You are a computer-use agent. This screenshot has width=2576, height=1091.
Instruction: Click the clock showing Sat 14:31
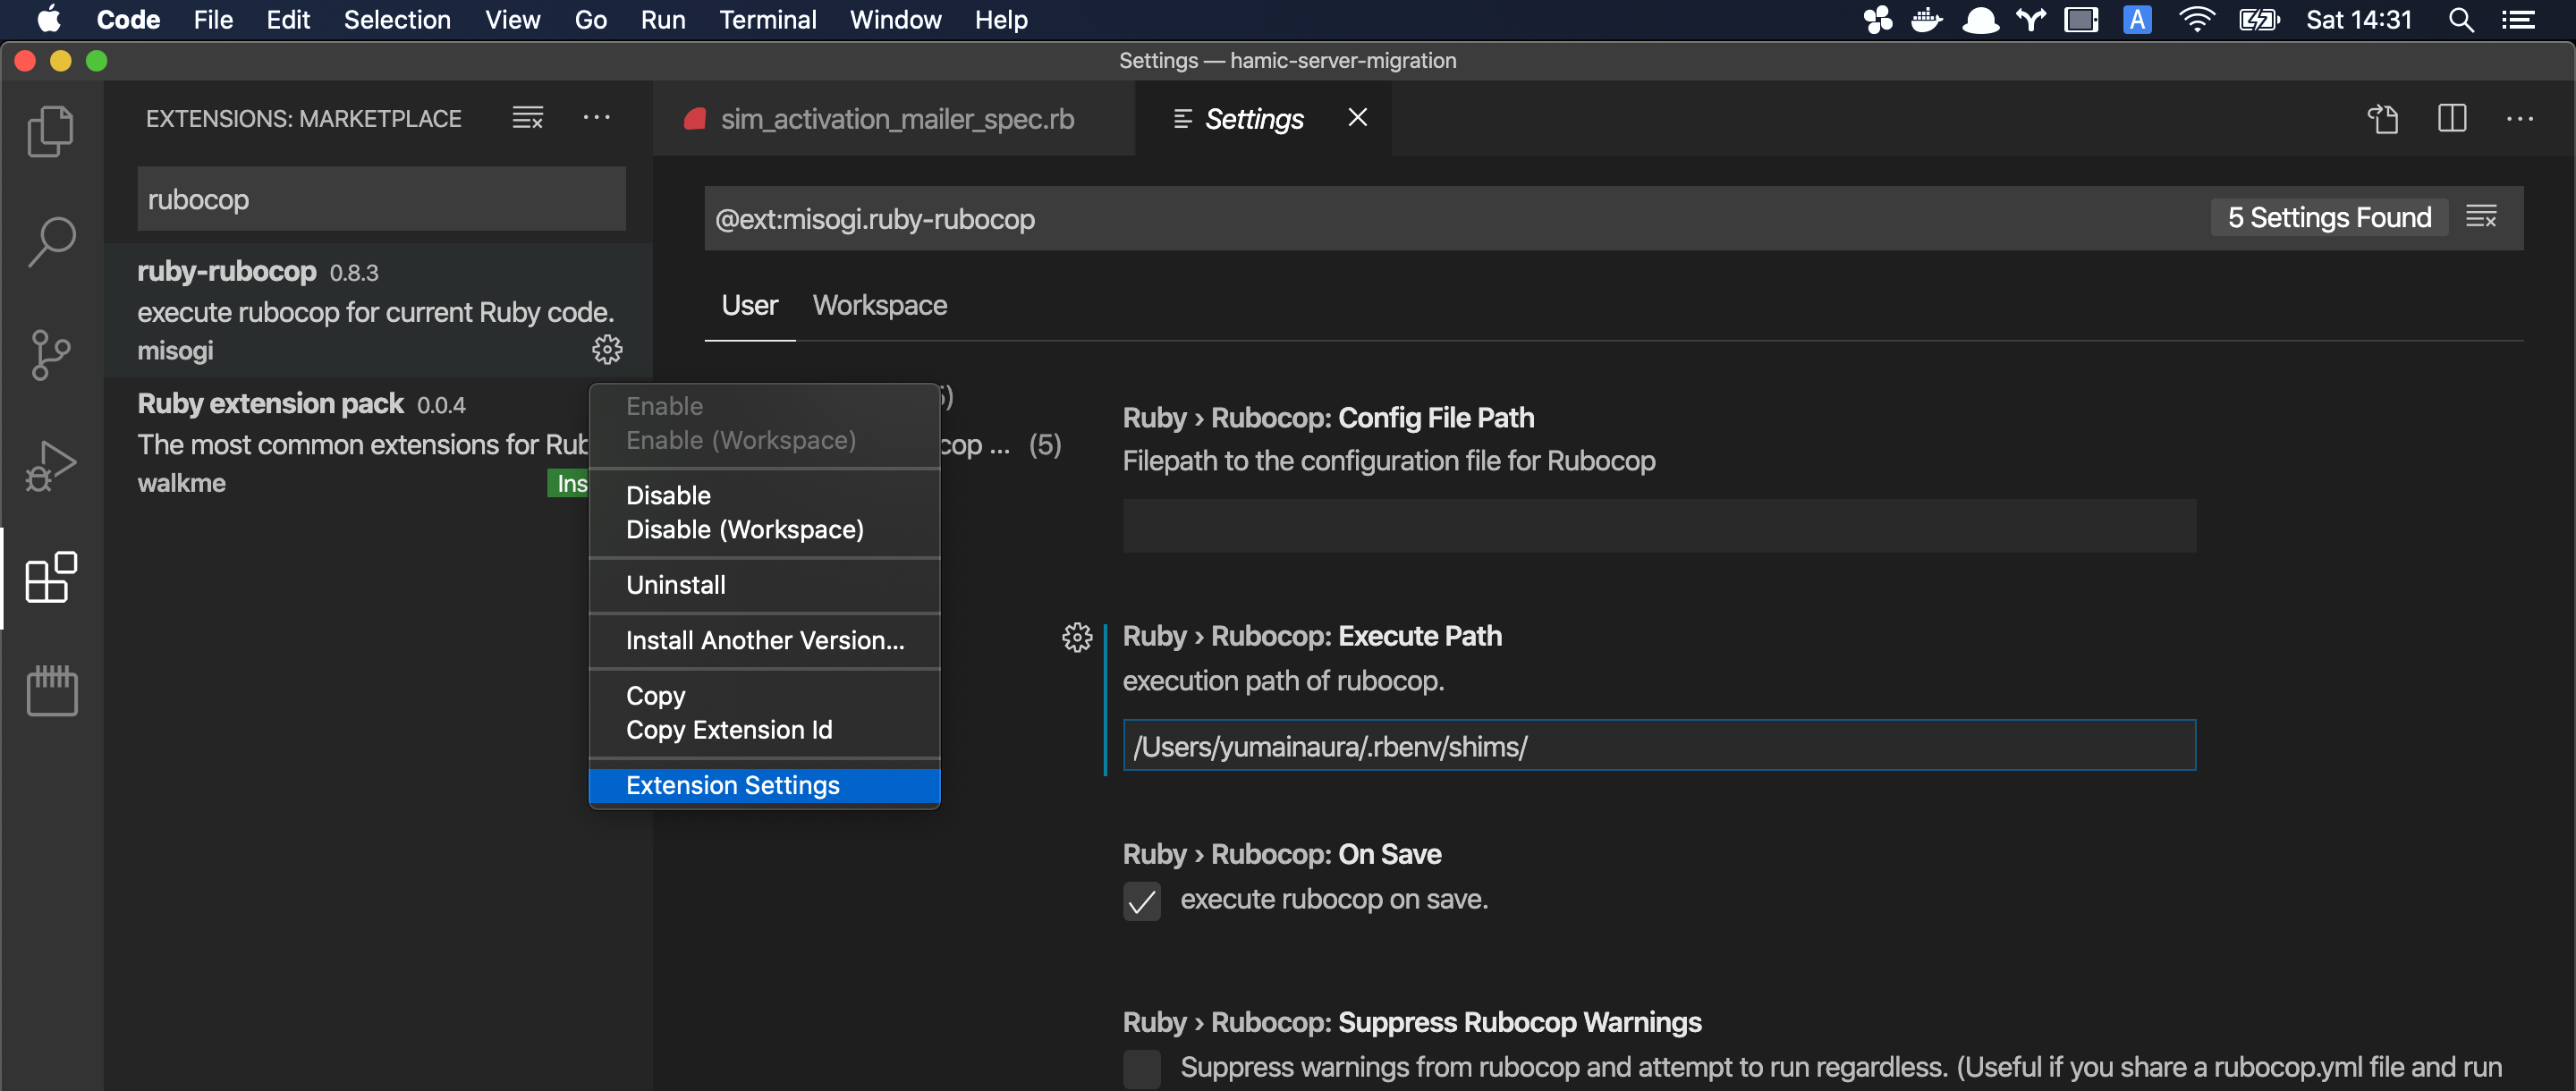point(2359,20)
